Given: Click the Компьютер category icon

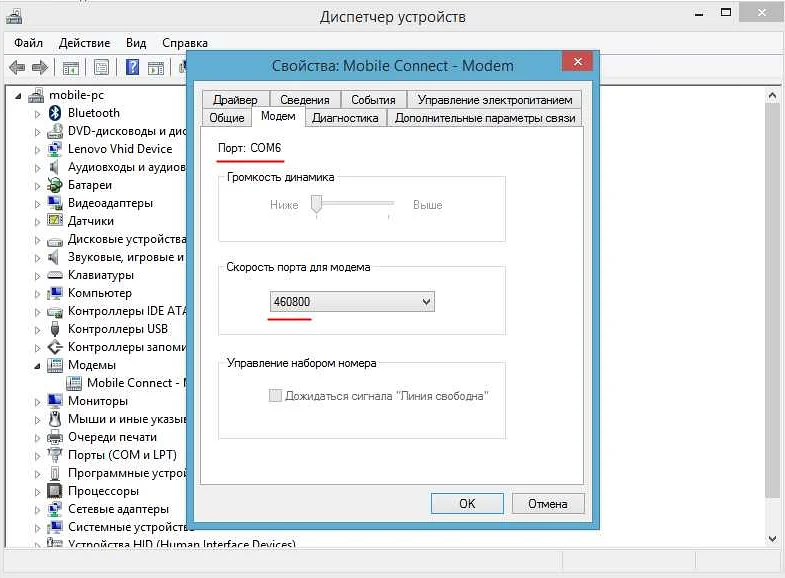Looking at the screenshot, I should [55, 293].
